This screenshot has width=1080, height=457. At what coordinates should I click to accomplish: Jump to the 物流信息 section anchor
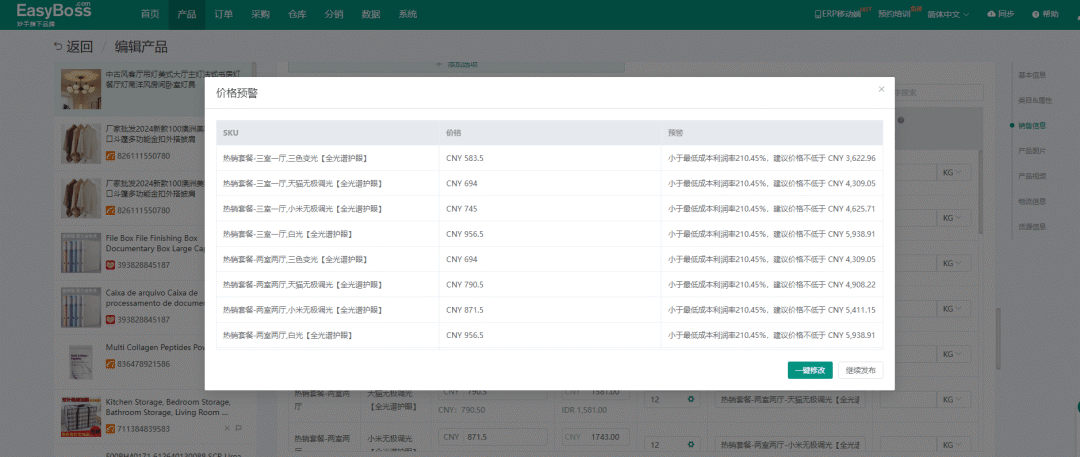[x=1032, y=201]
